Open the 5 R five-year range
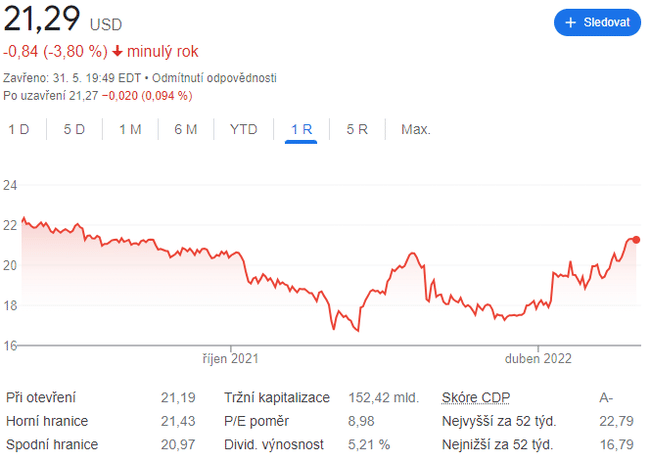The width and height of the screenshot is (650, 459). click(x=357, y=129)
